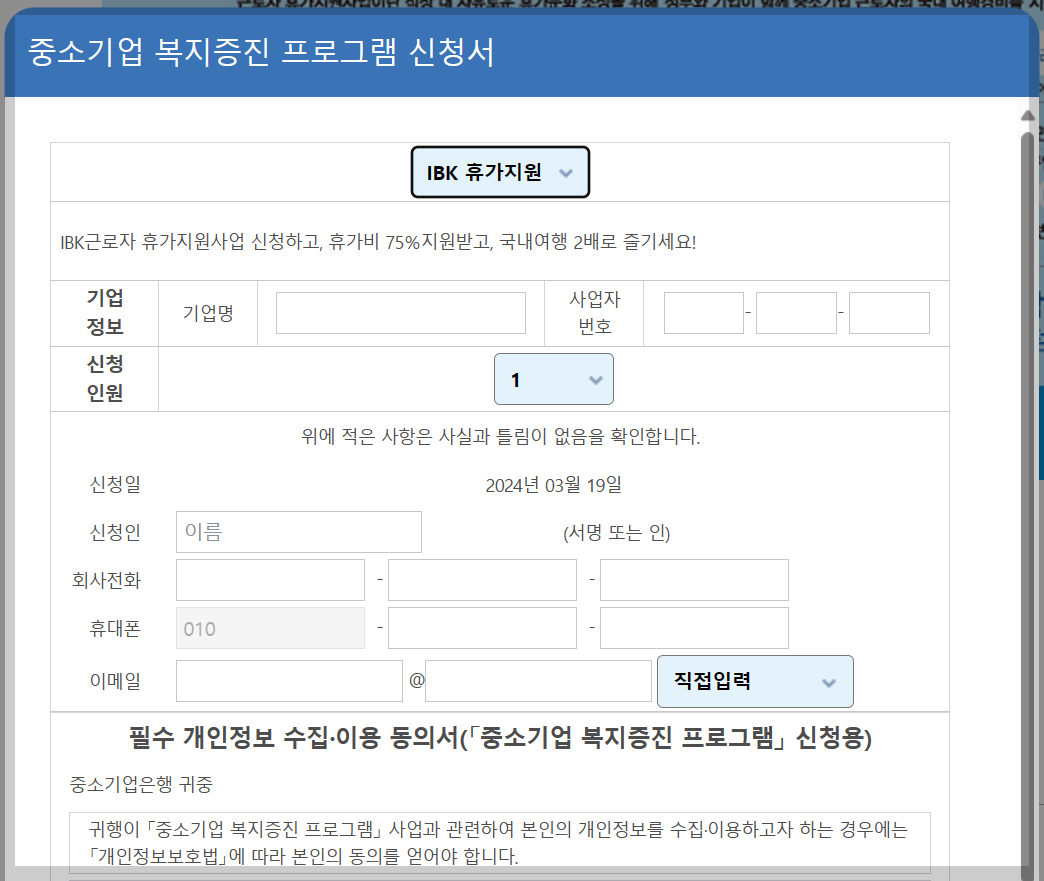
Task: Focus the 이메일 domain field after @
Action: [539, 681]
